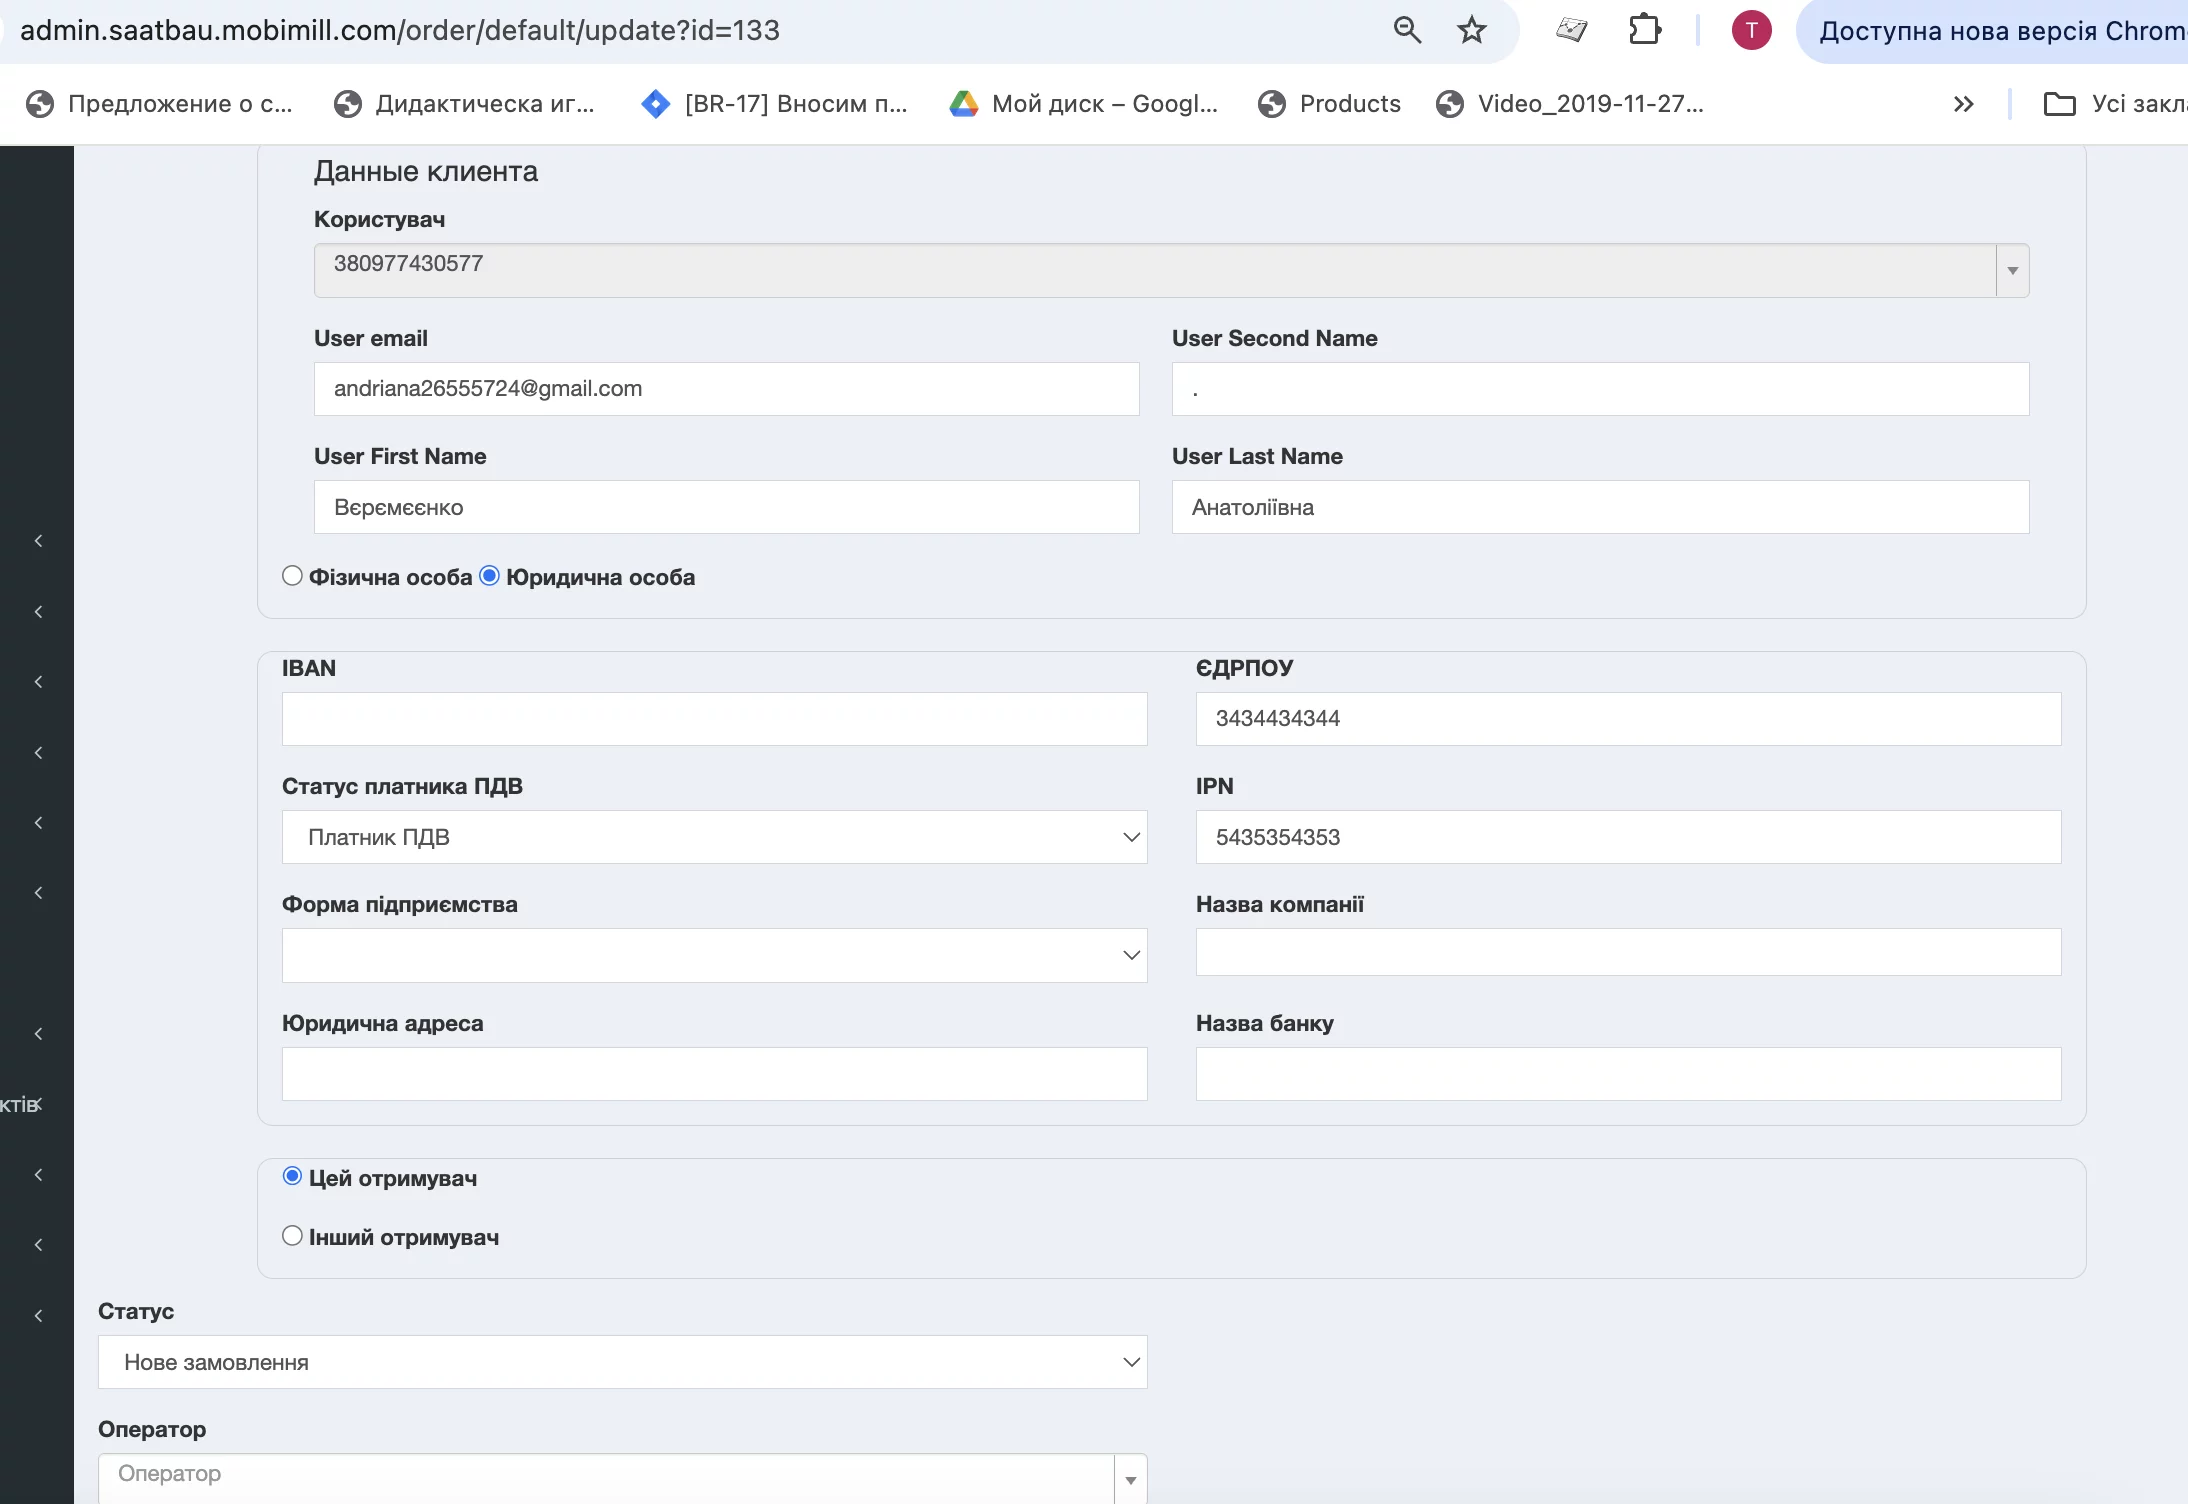2188x1504 pixels.
Task: Choose the Інший отримувач option
Action: coord(292,1236)
